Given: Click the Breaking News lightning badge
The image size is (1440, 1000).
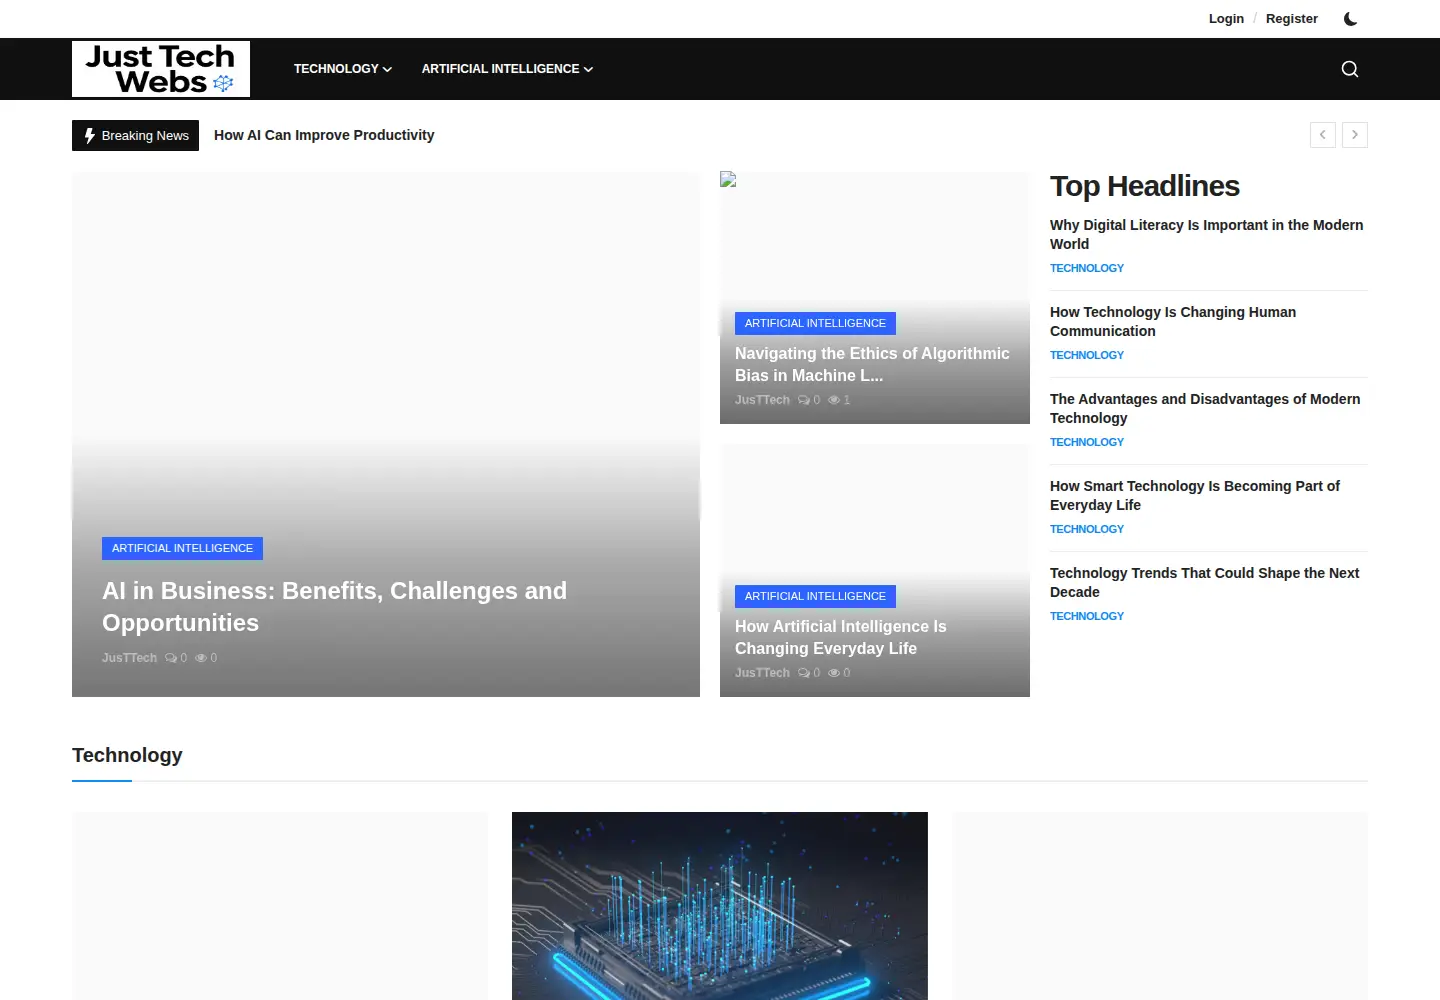Looking at the screenshot, I should [135, 135].
